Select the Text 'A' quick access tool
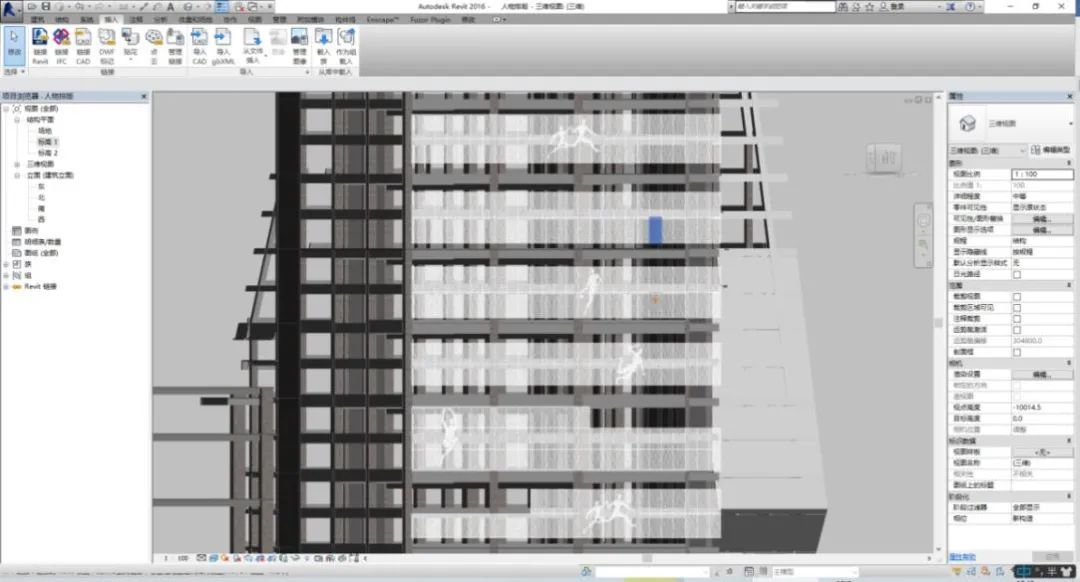The width and height of the screenshot is (1080, 582). pos(170,6)
